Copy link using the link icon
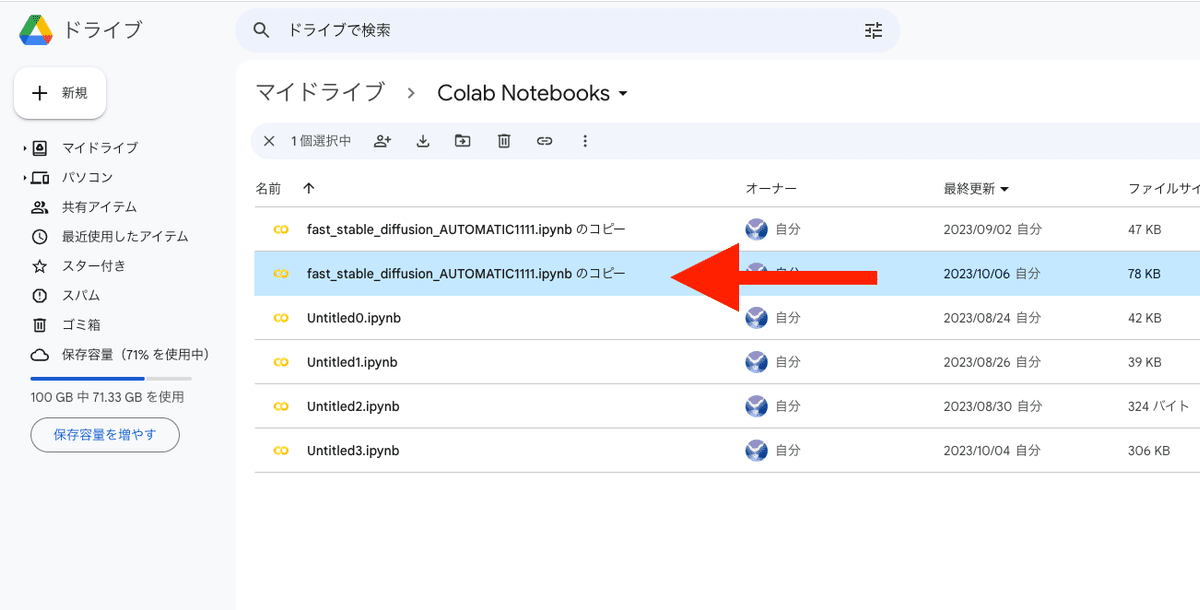The width and height of the screenshot is (1200, 610). (544, 141)
